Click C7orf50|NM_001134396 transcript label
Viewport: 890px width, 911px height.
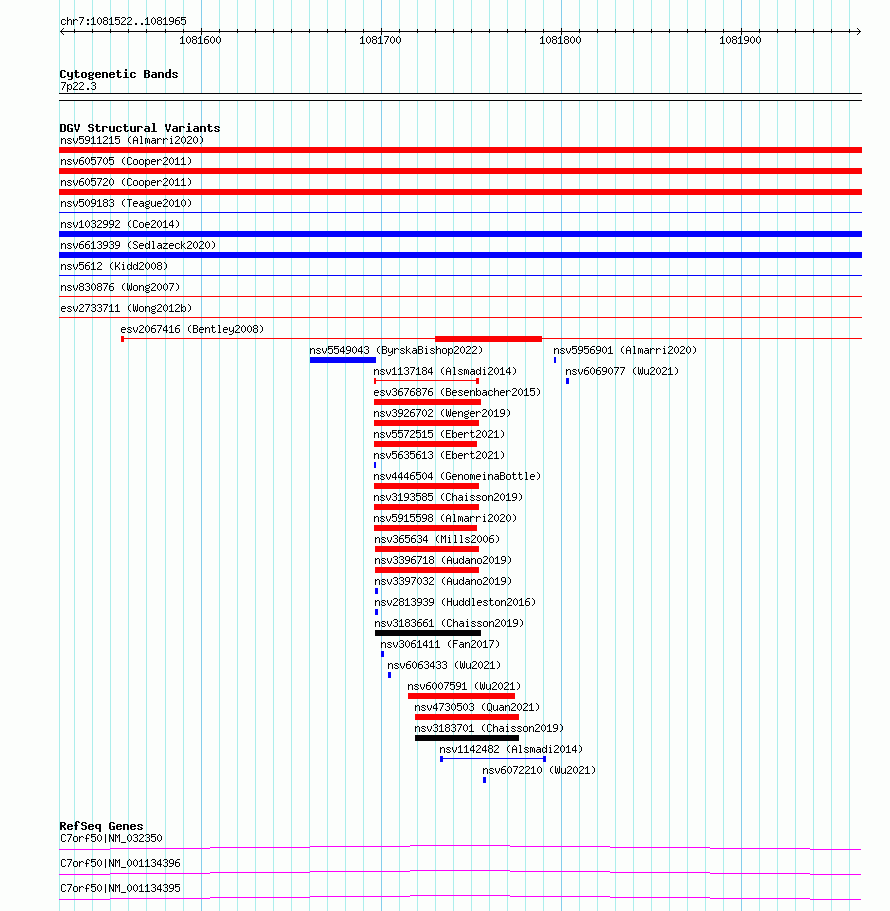click(x=120, y=863)
